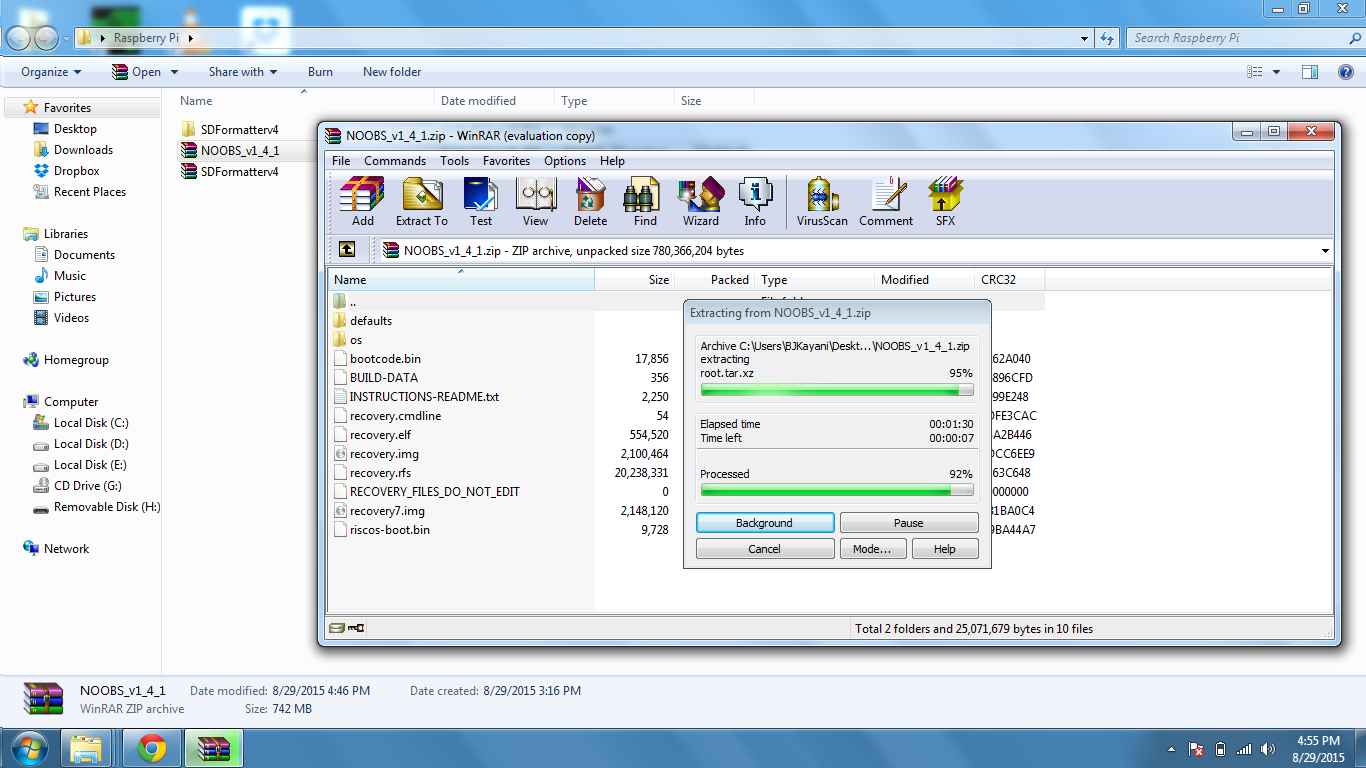Click the drive status icon in WinRAR status bar
Screen dimensions: 1366x768
(338, 629)
